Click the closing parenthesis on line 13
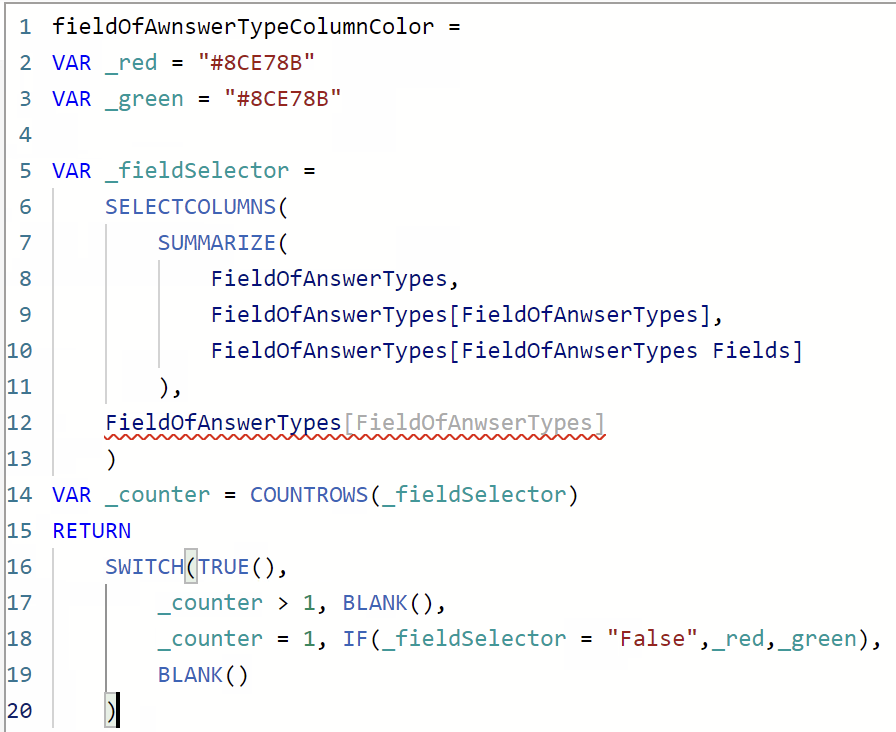Viewport: 896px width, 732px height. (111, 459)
